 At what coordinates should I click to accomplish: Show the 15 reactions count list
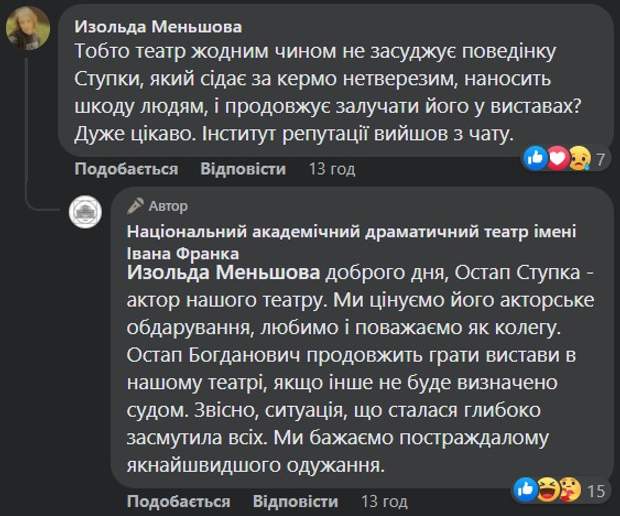click(597, 490)
